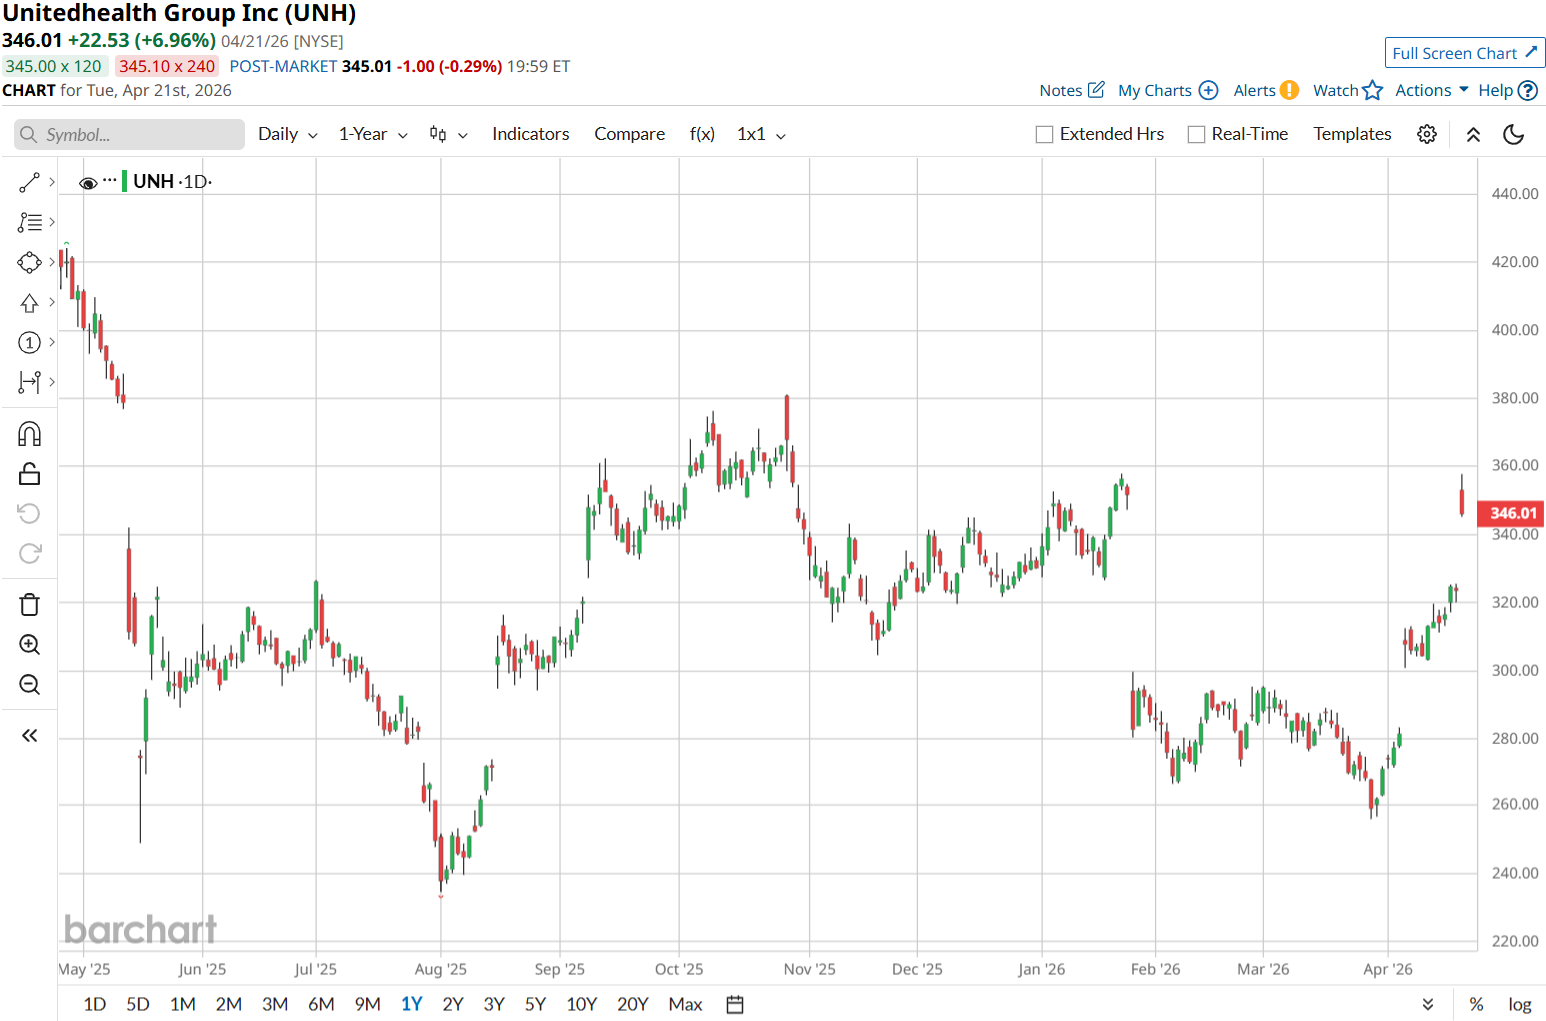The image size is (1546, 1021).
Task: Select the Max time range
Action: [x=685, y=1004]
